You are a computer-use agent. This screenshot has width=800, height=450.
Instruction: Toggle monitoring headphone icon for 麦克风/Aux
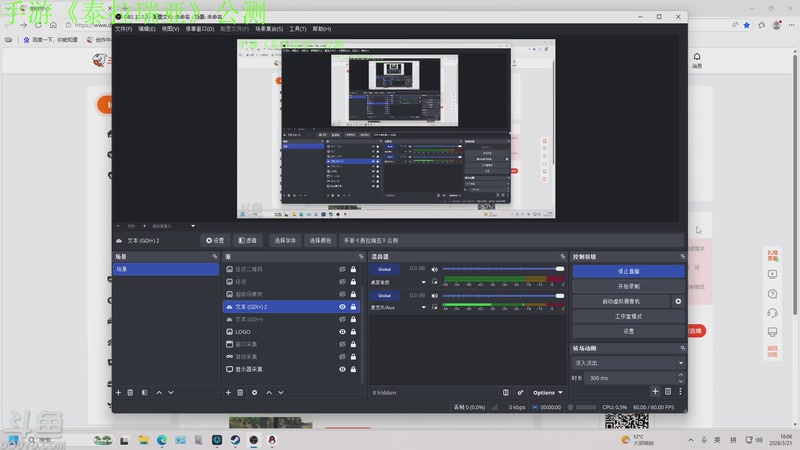[434, 307]
